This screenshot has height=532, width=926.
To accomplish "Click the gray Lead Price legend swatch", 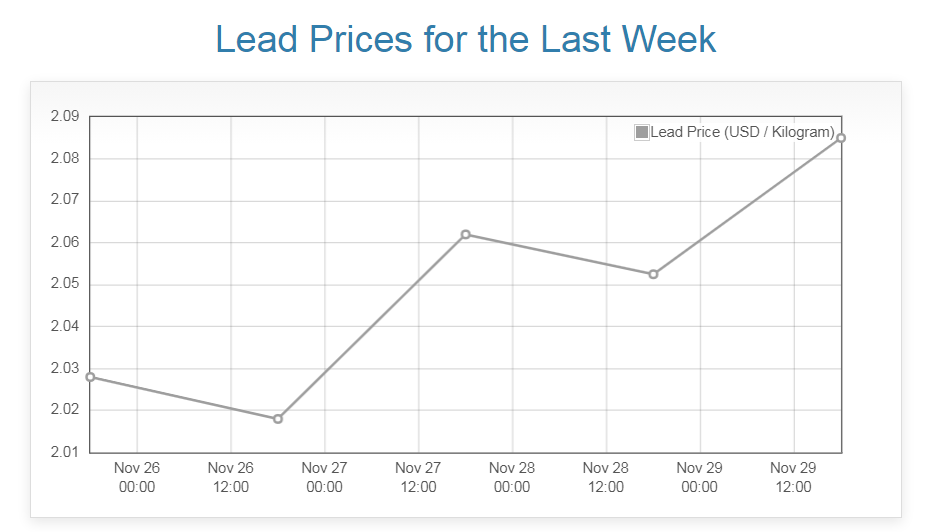I will point(642,132).
